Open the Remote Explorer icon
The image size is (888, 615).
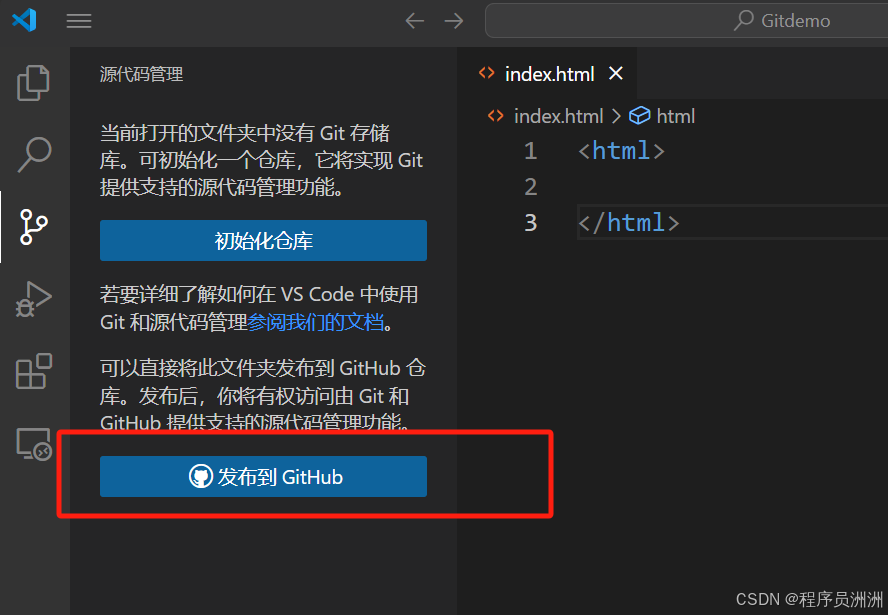(34, 444)
